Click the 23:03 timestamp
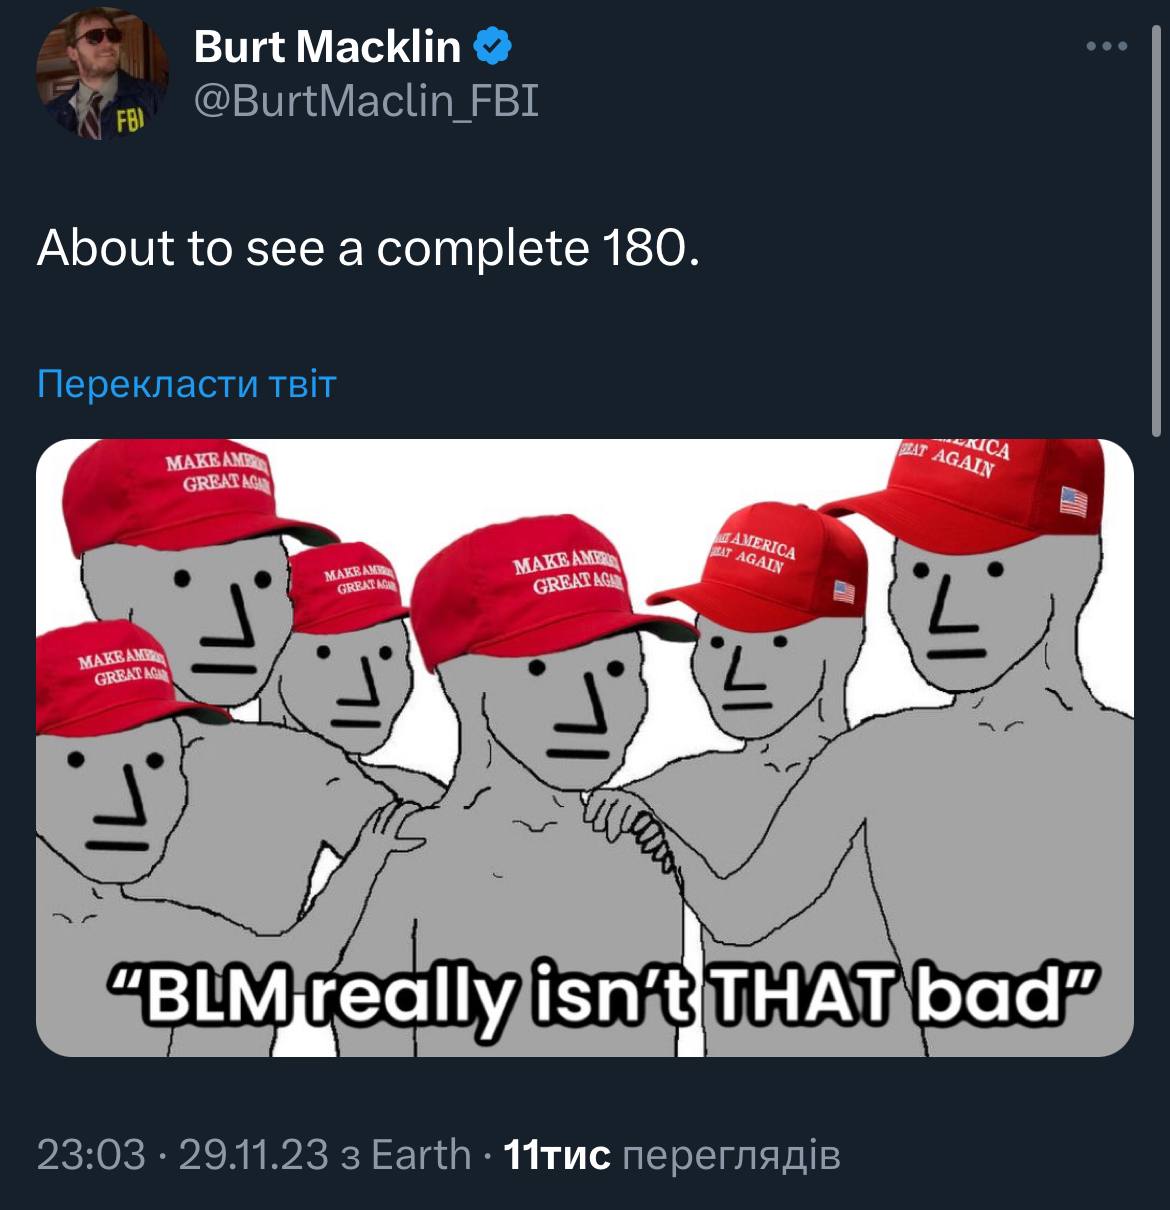This screenshot has height=1210, width=1170. 91,1154
